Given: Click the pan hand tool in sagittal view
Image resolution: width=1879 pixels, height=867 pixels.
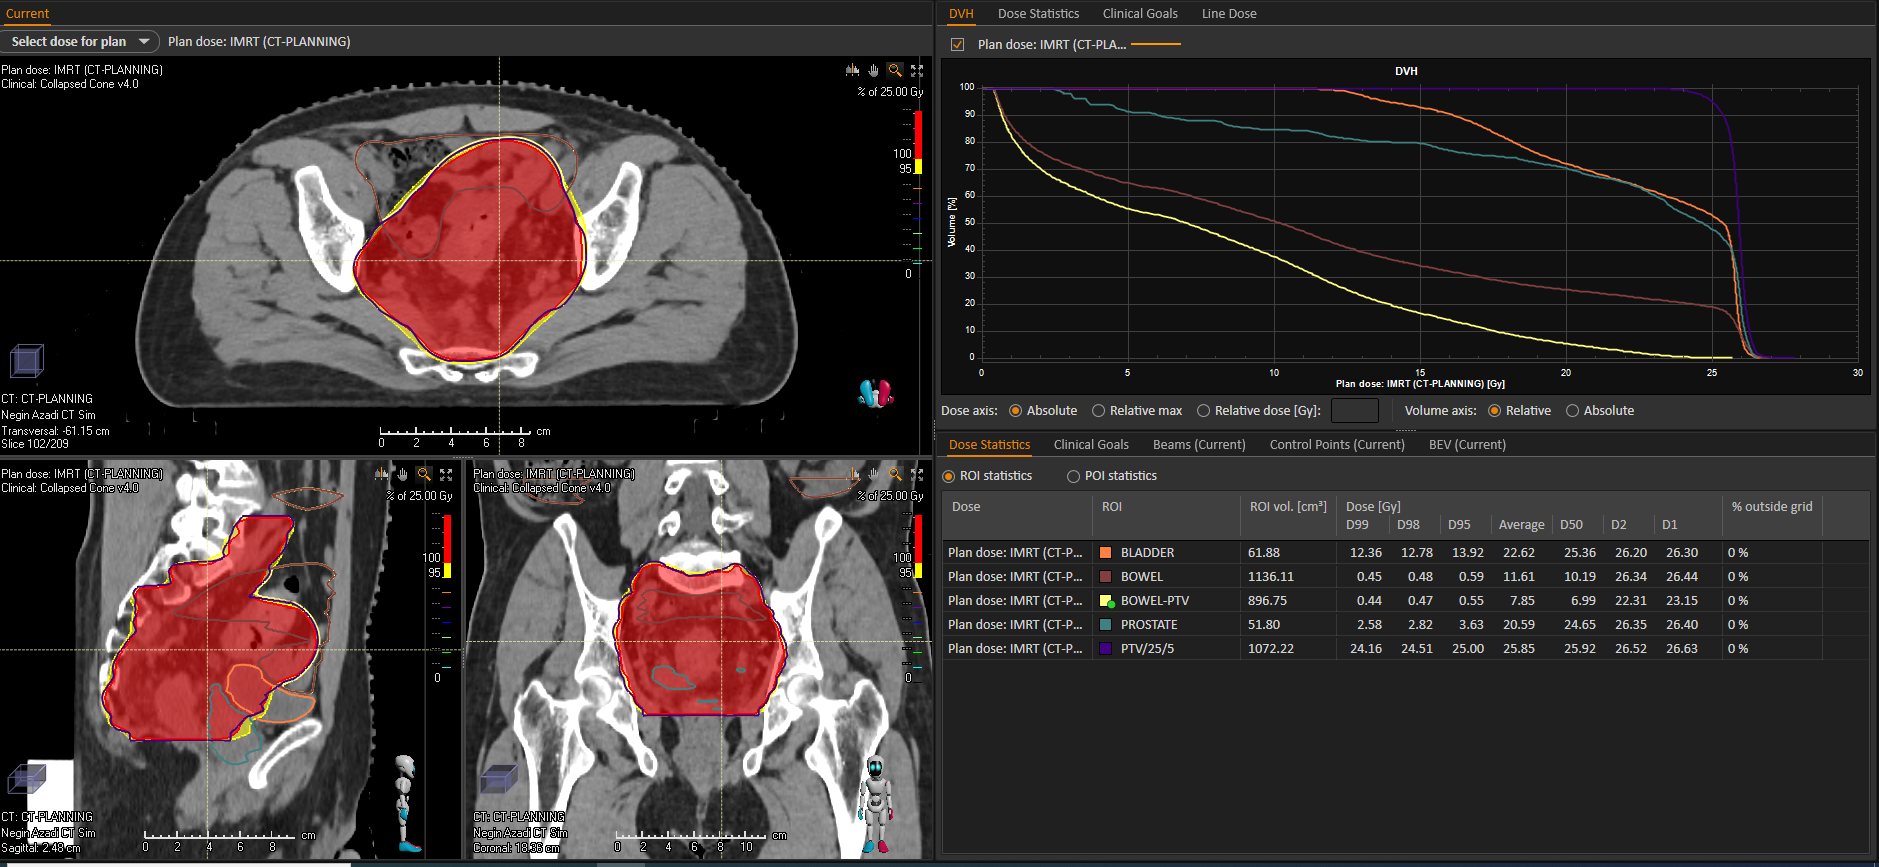Looking at the screenshot, I should pyautogui.click(x=402, y=474).
